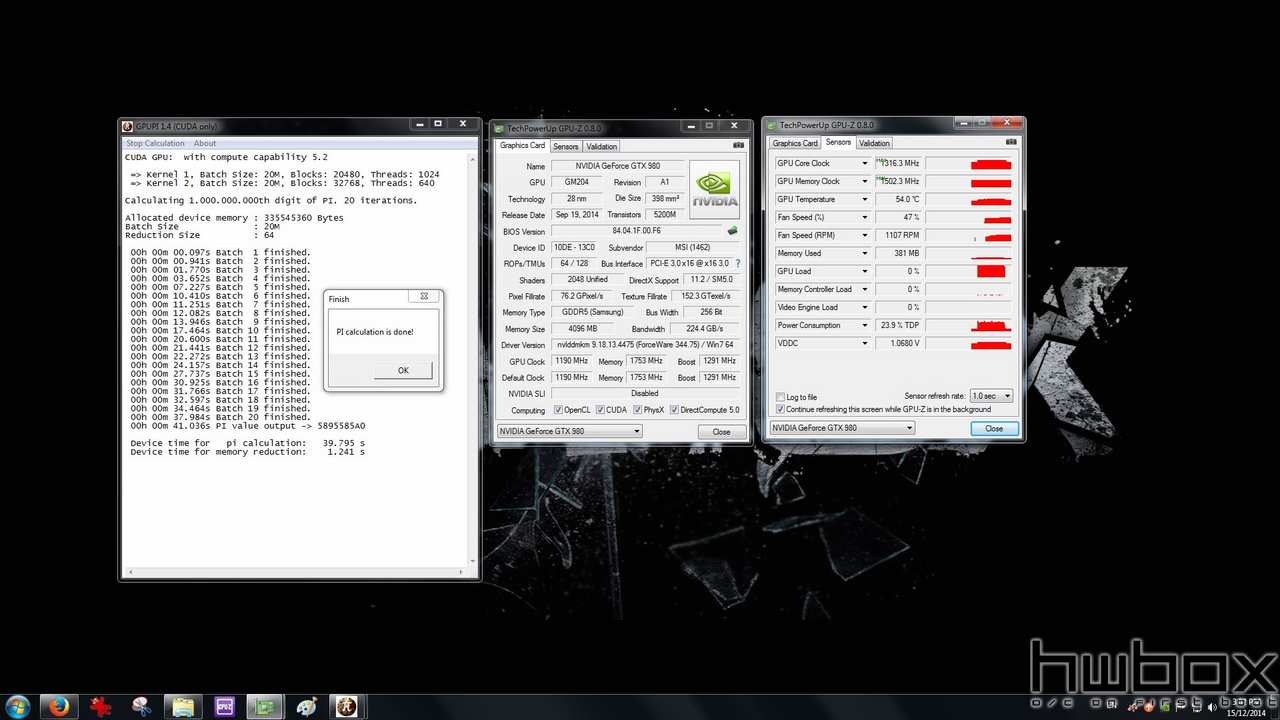Click the GPU Temperature history graph

click(969, 199)
